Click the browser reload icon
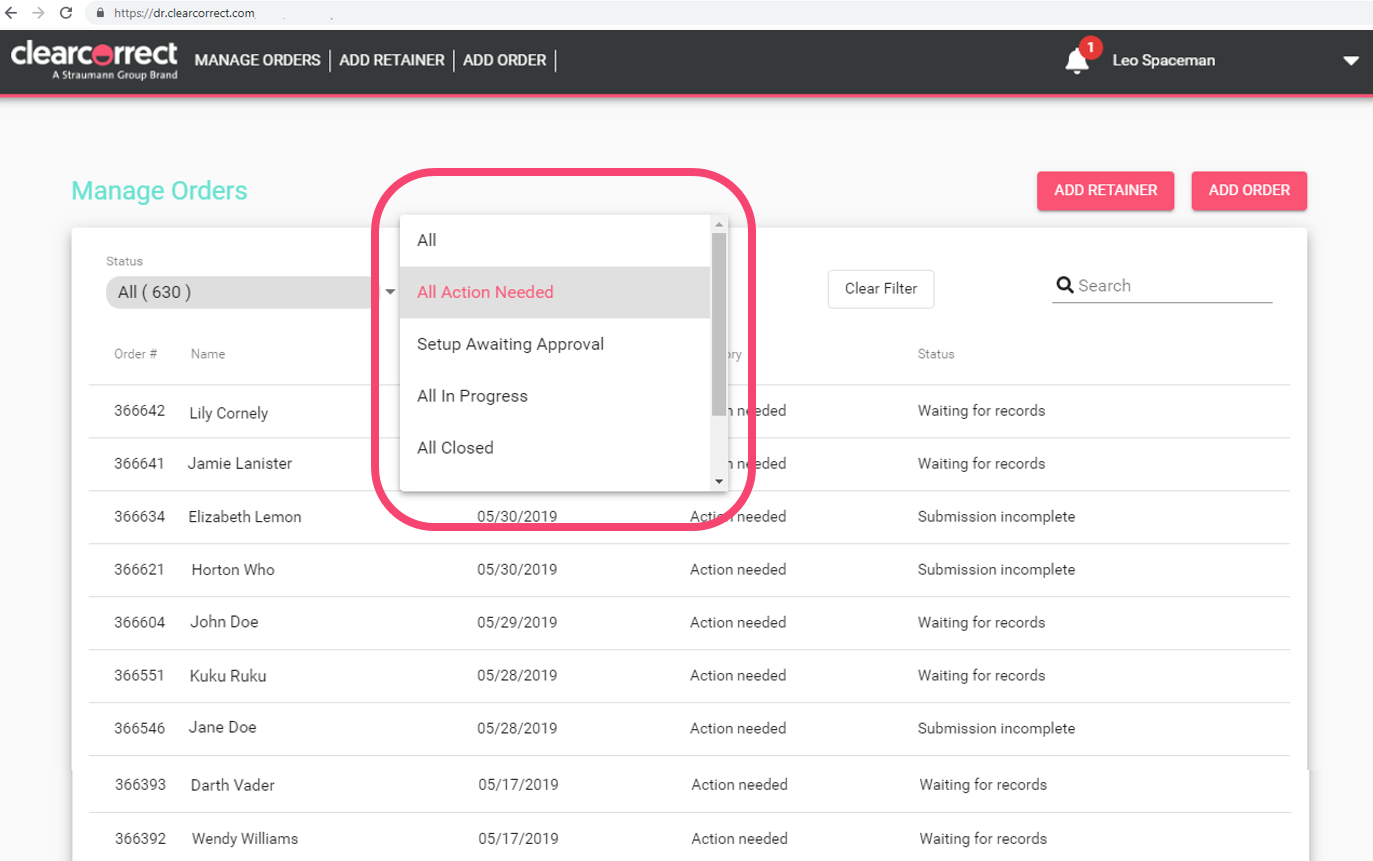The width and height of the screenshot is (1373, 861). [x=65, y=13]
